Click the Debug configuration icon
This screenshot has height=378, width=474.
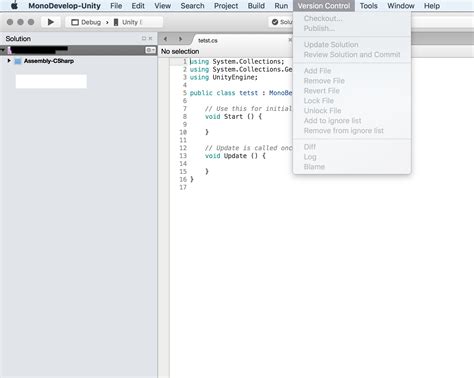click(x=75, y=22)
